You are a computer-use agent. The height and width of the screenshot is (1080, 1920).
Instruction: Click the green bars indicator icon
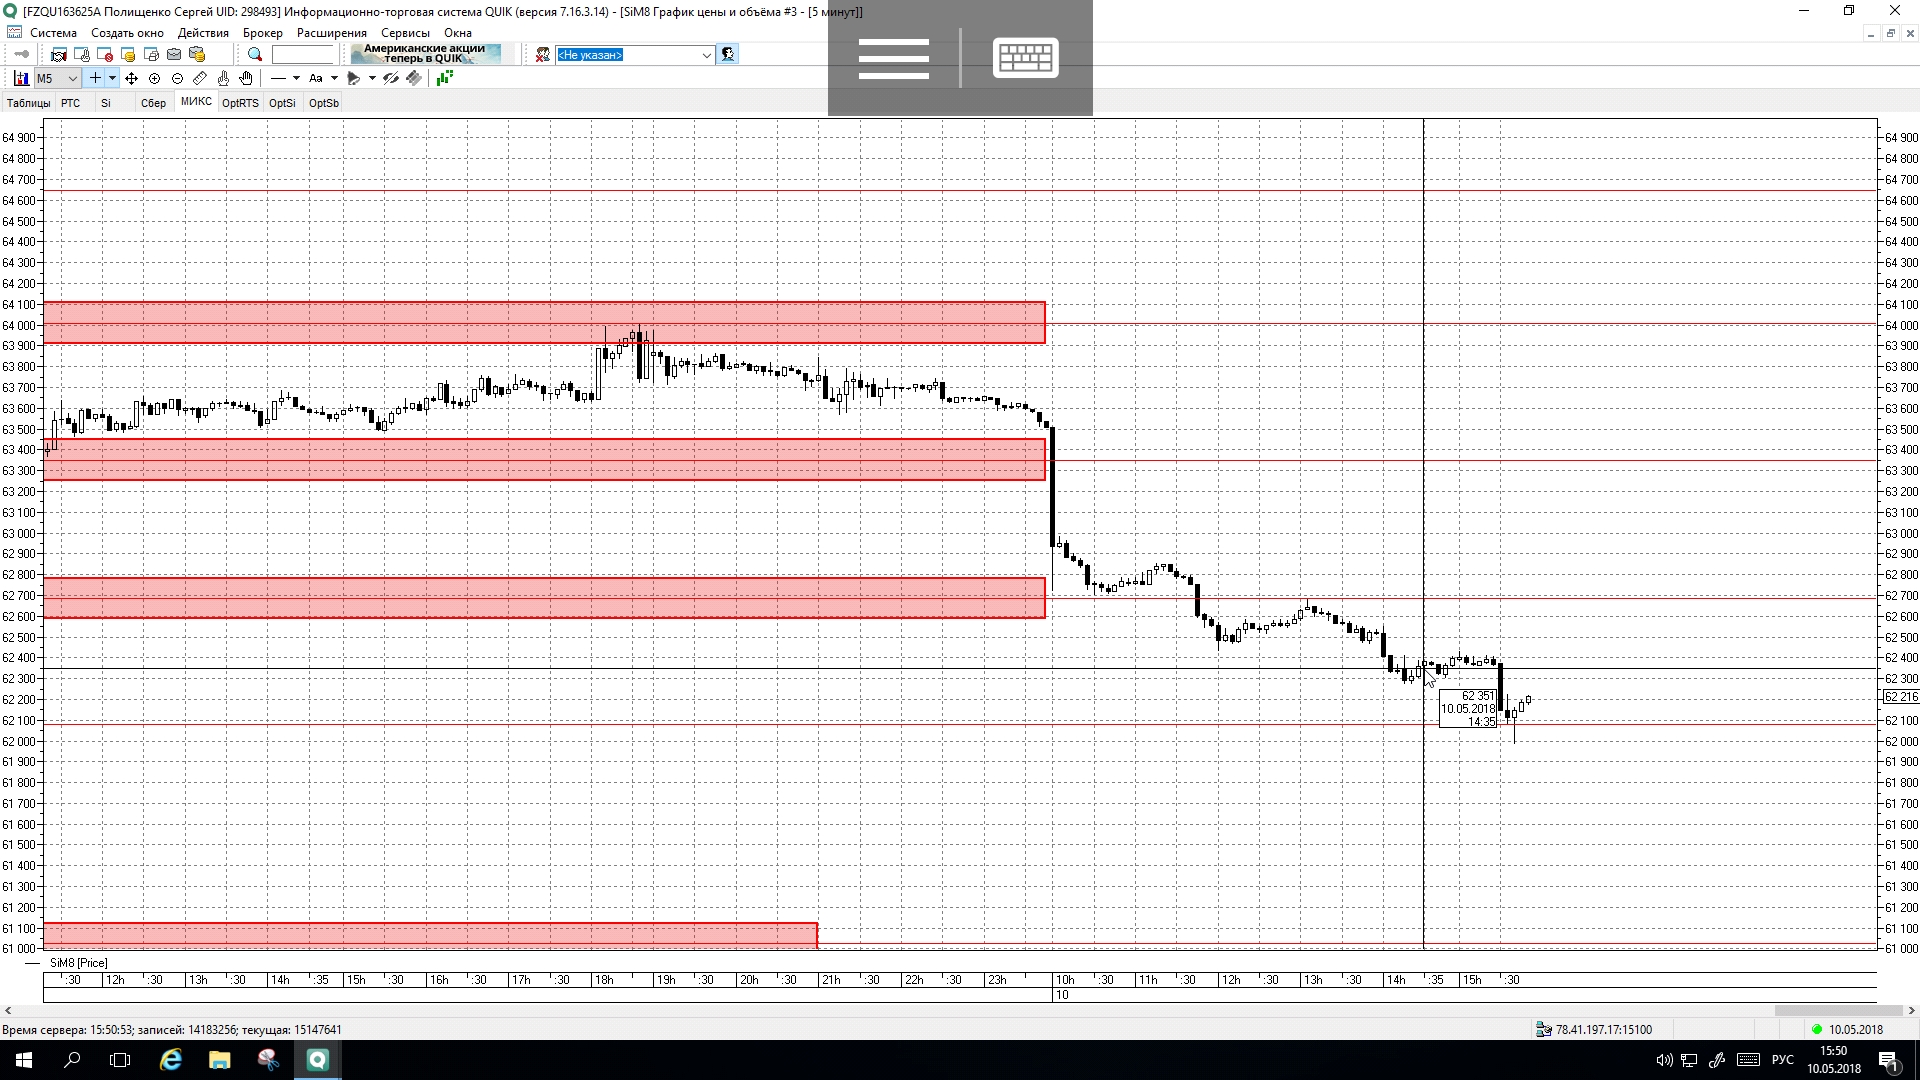pos(444,78)
